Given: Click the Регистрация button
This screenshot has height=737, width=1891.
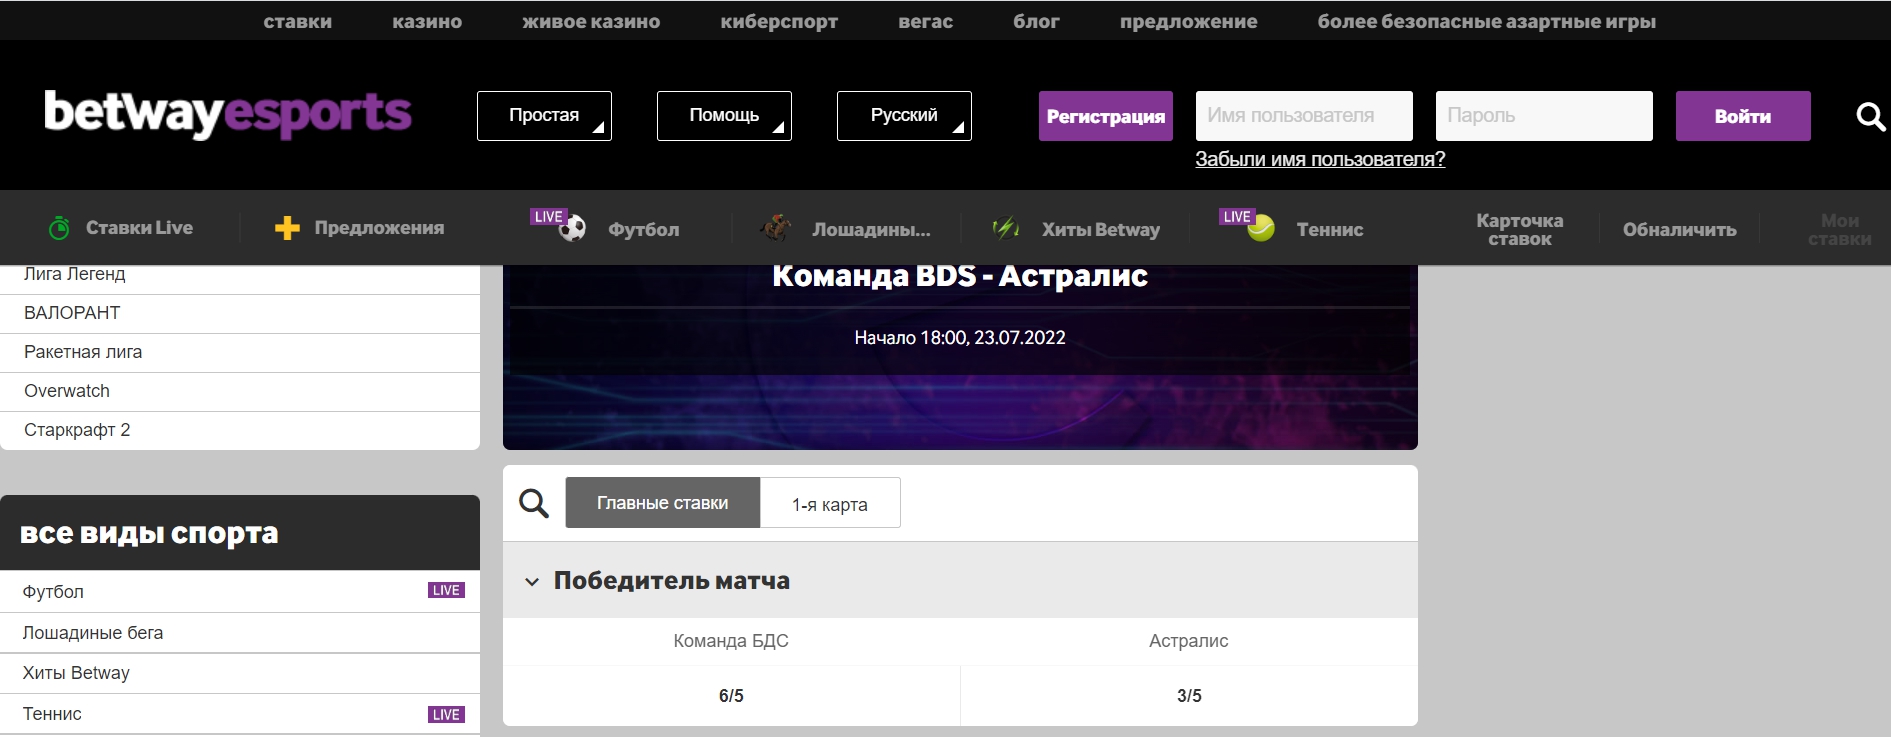Looking at the screenshot, I should 1105,116.
